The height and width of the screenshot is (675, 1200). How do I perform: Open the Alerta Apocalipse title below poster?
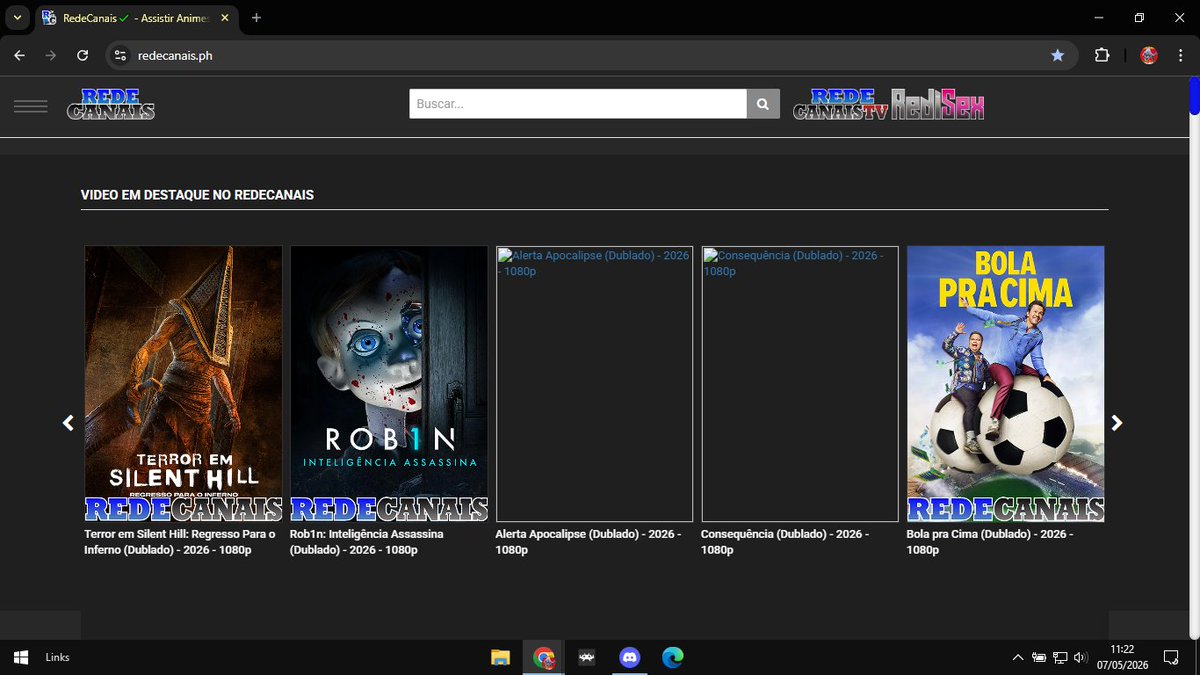pos(588,542)
